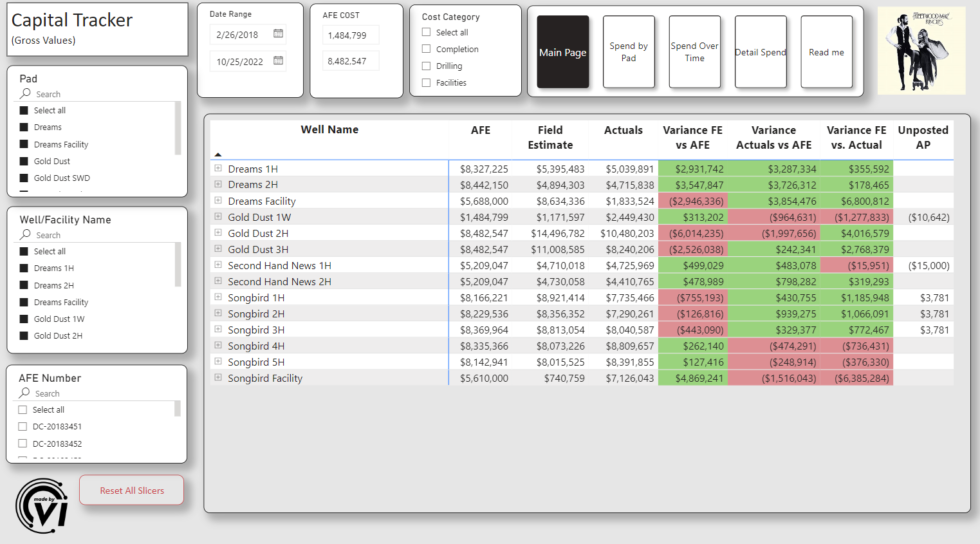The height and width of the screenshot is (544, 980).
Task: Expand the Gold Dust 2H row
Action: pyautogui.click(x=217, y=233)
